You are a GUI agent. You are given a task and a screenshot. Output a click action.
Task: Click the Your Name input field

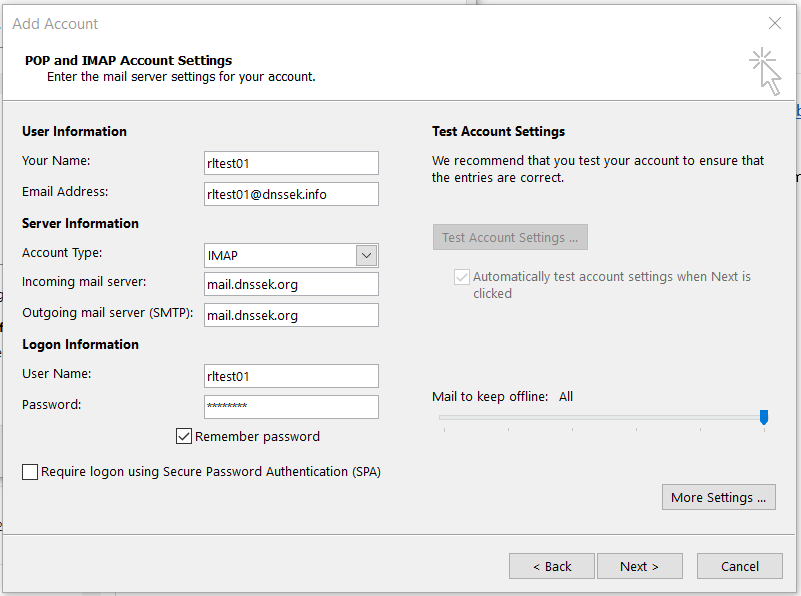291,163
